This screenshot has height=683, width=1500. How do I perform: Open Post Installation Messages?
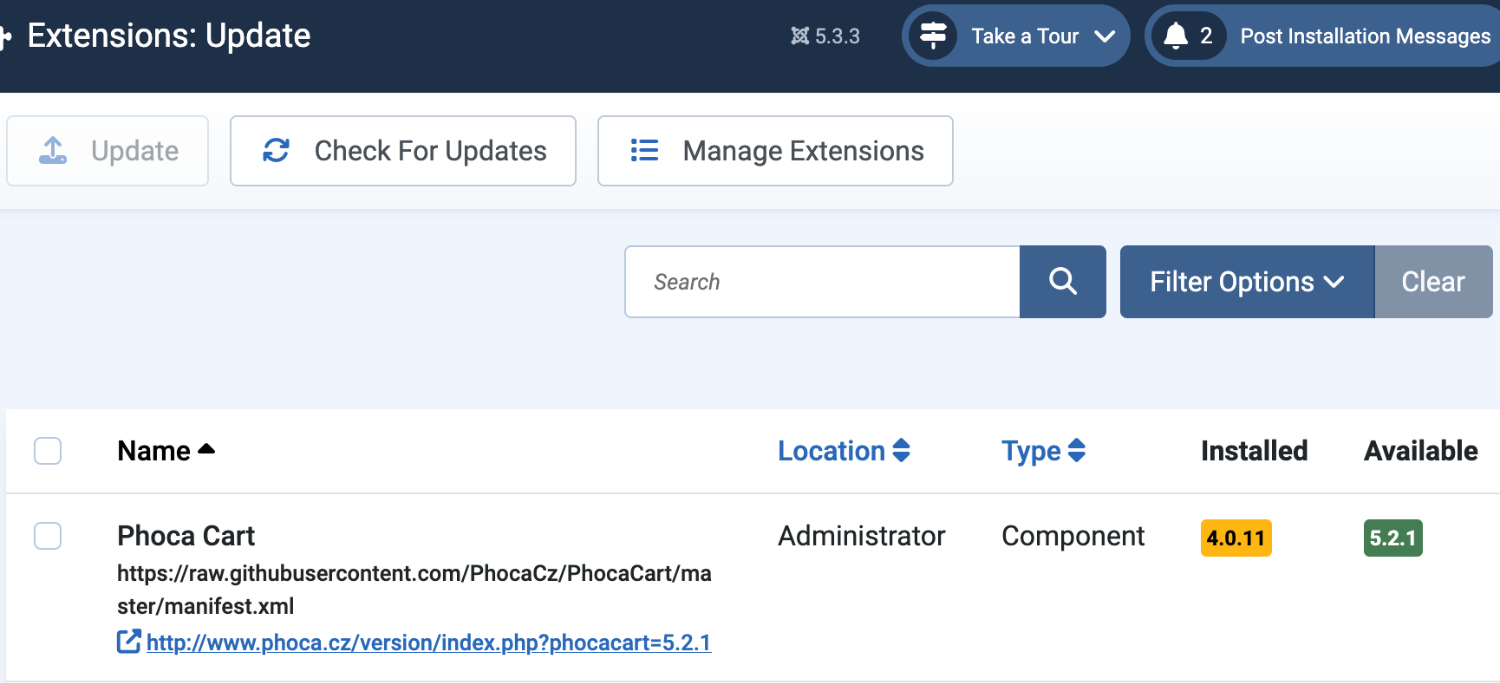click(x=1364, y=37)
